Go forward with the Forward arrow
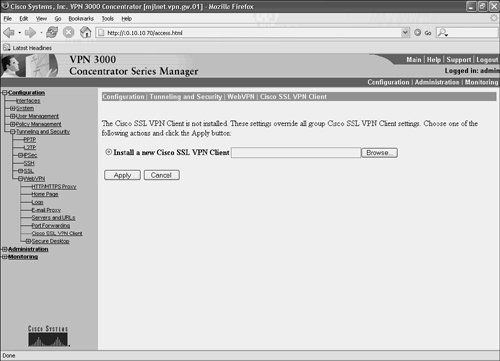This screenshot has height=361, width=500. click(x=30, y=32)
